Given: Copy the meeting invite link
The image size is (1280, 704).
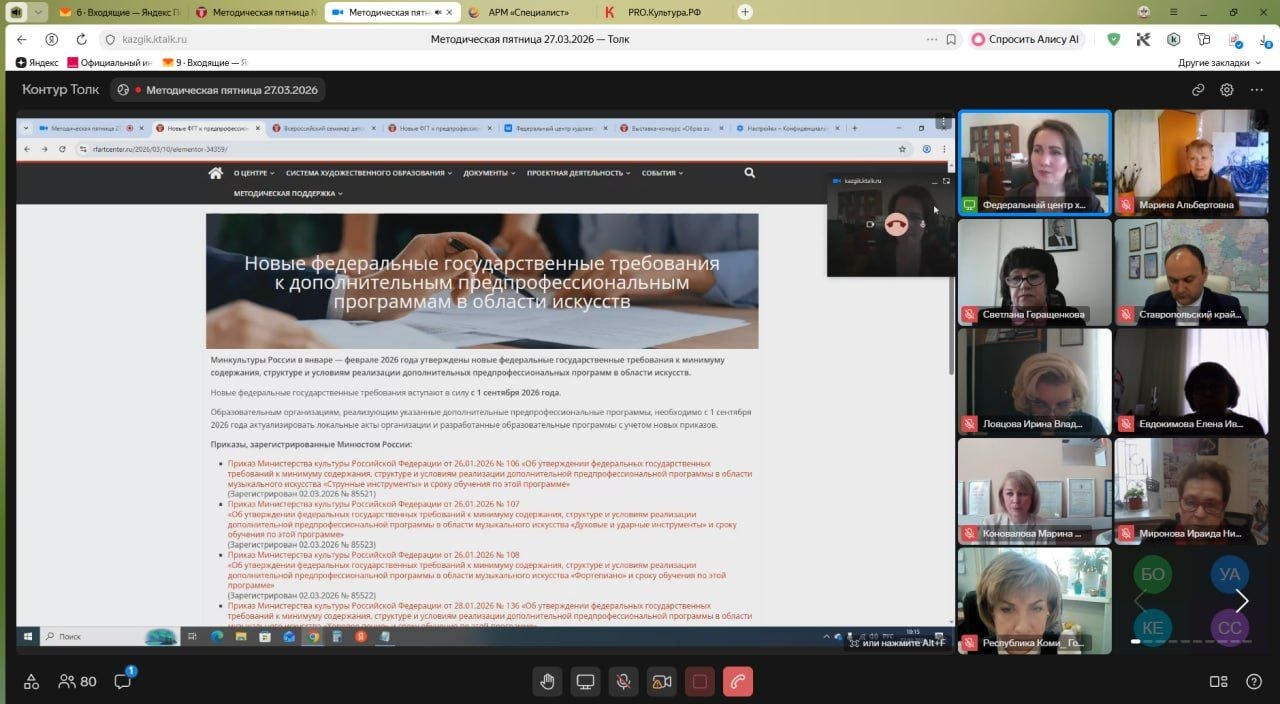Looking at the screenshot, I should (1198, 90).
